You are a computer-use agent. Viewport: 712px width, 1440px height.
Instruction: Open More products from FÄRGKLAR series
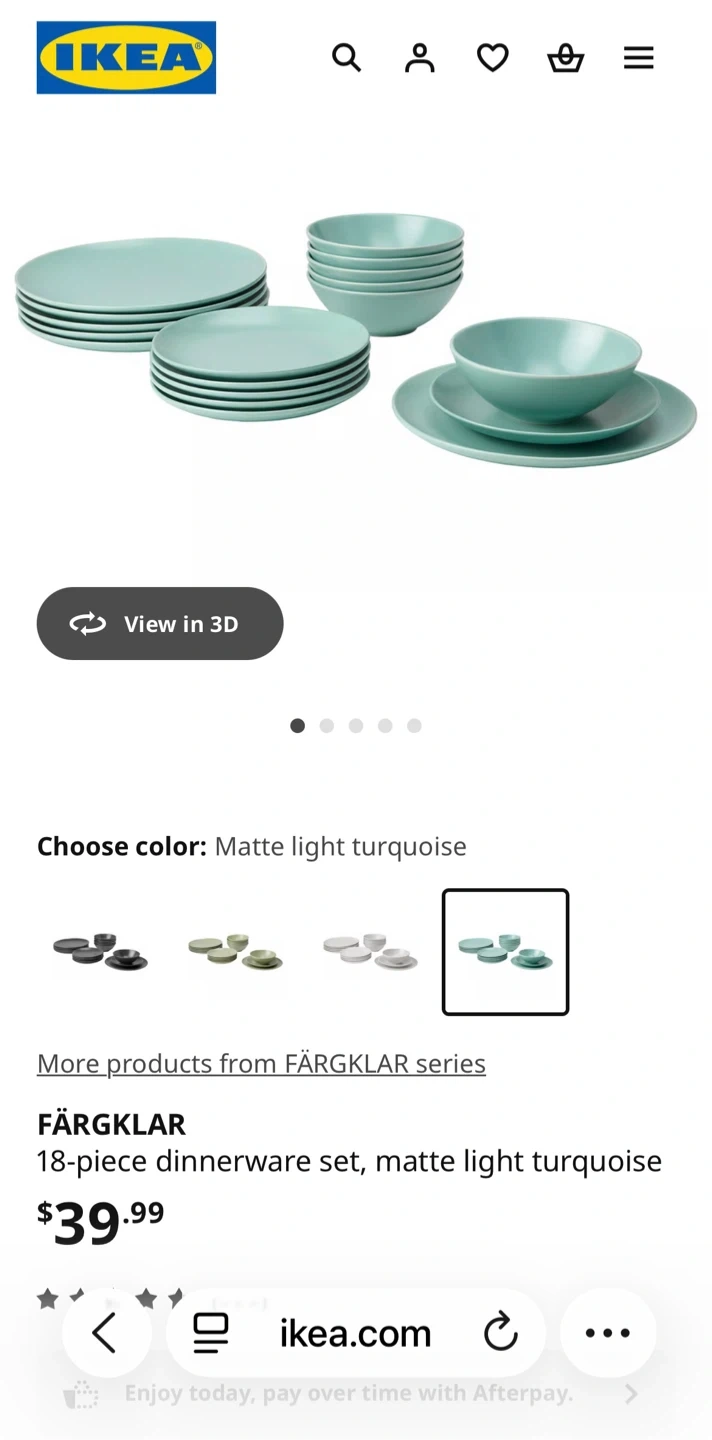click(261, 1063)
